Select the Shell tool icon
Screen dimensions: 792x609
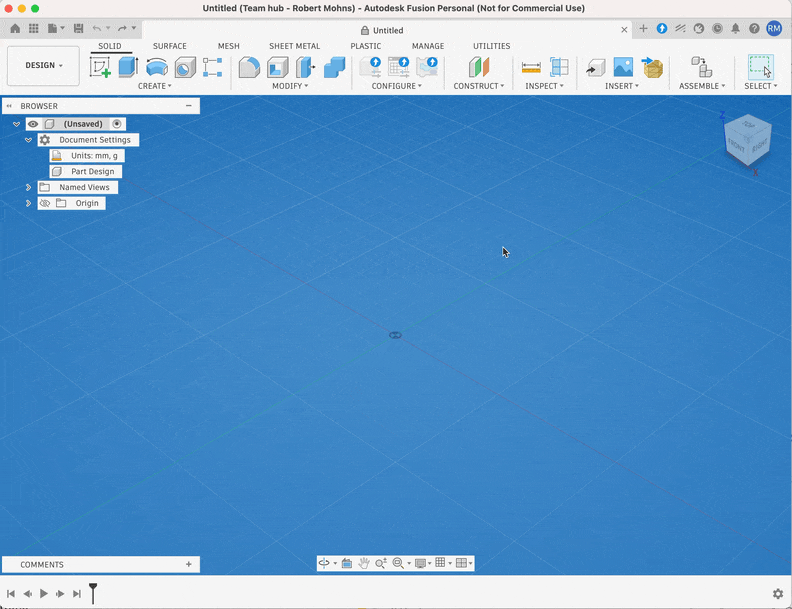[277, 67]
